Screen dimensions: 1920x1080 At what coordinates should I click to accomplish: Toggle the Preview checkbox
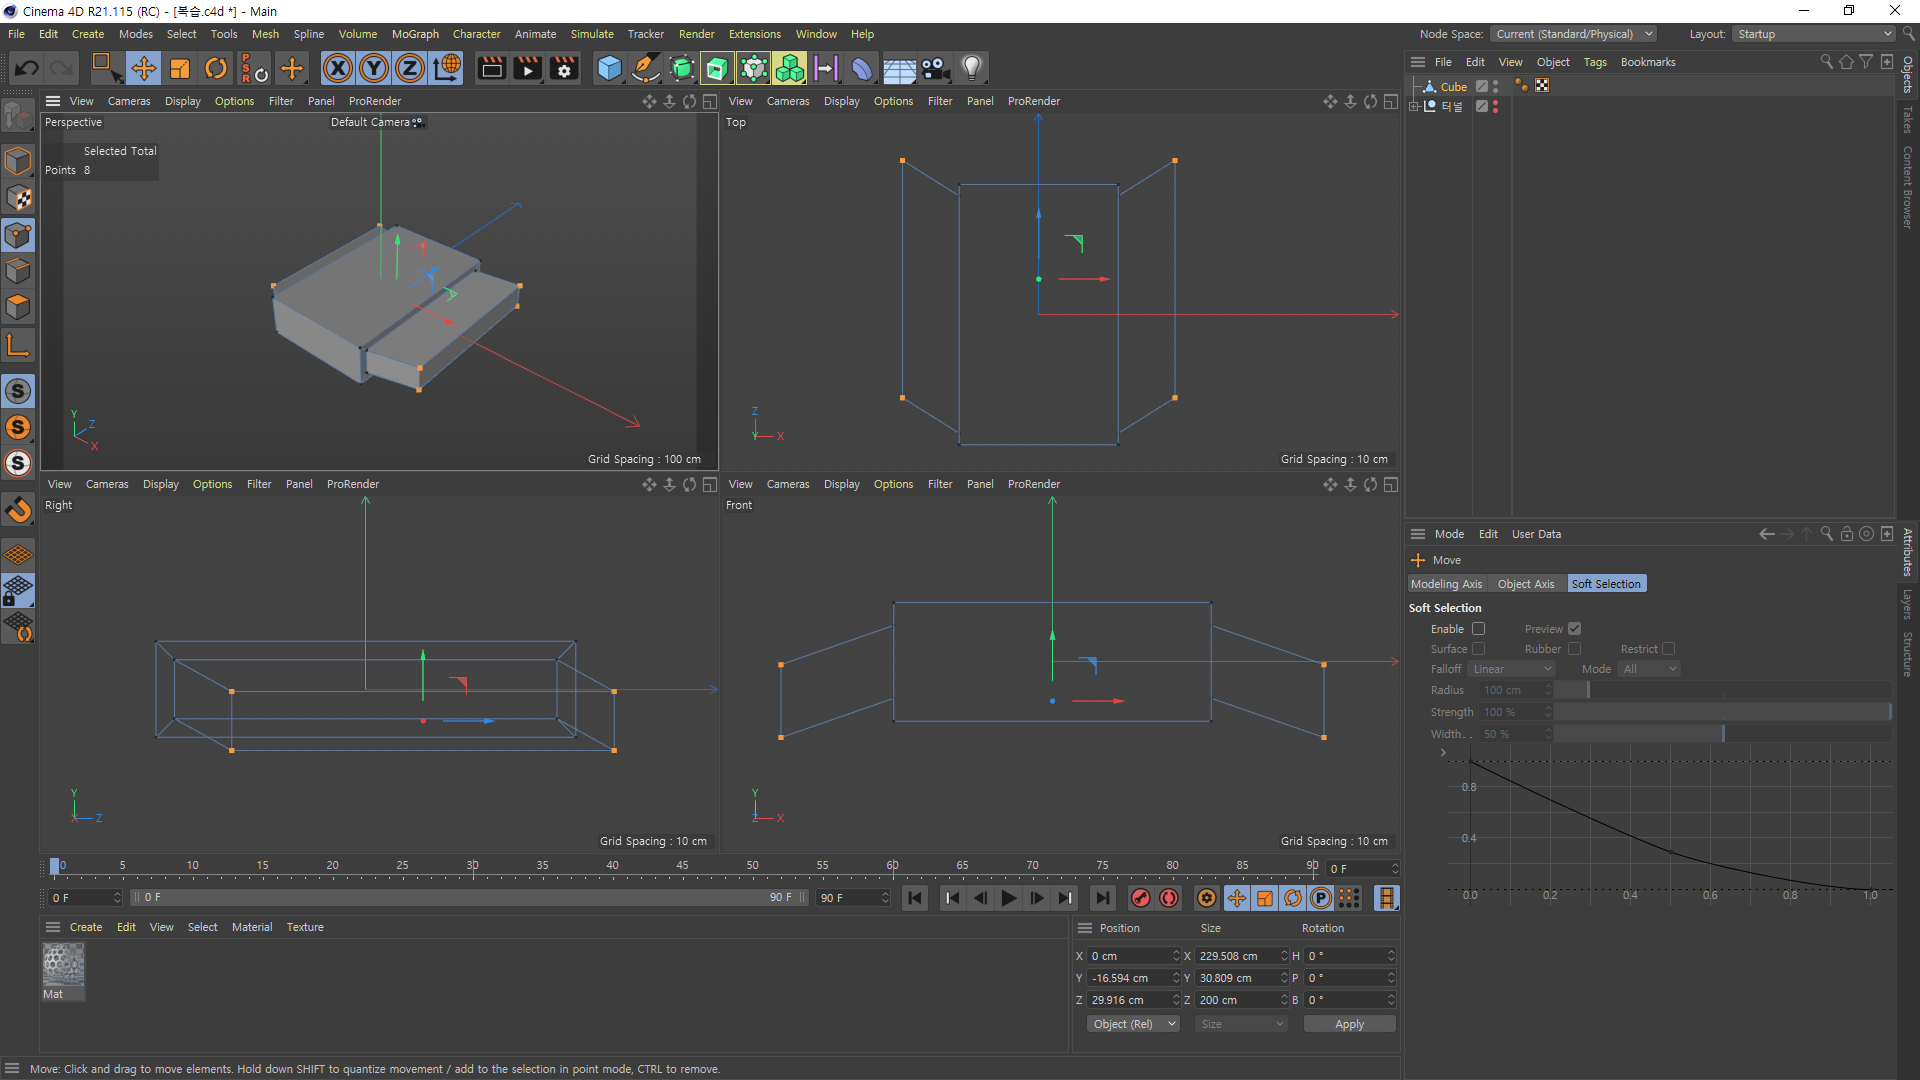pyautogui.click(x=1574, y=629)
